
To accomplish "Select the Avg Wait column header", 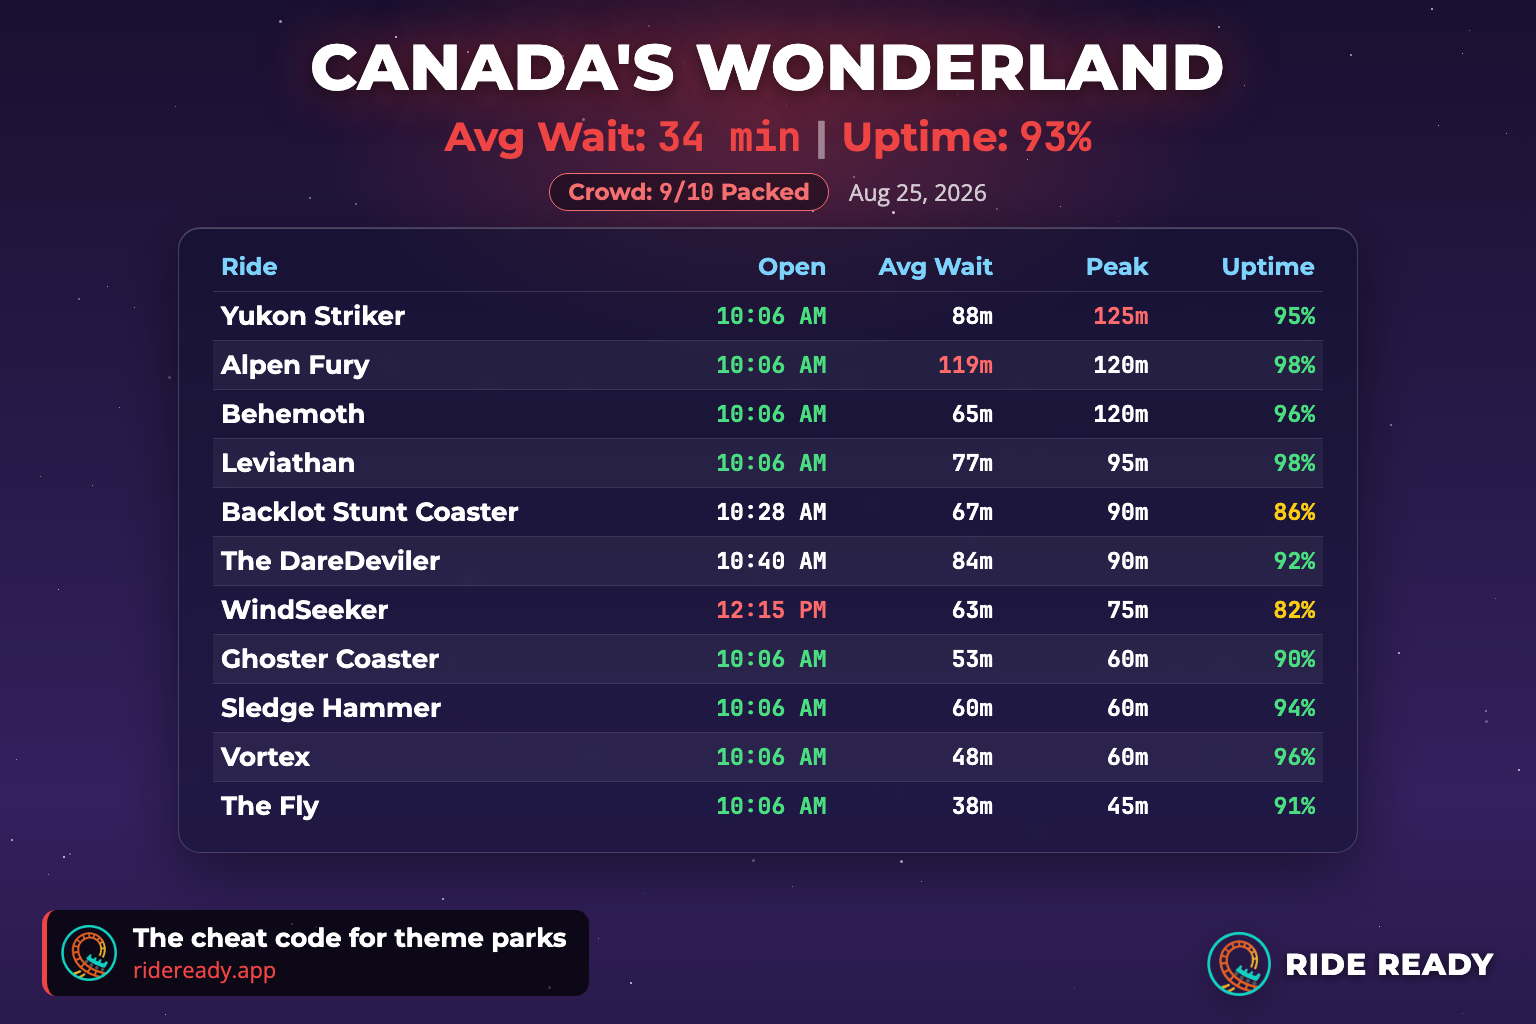I will [935, 267].
